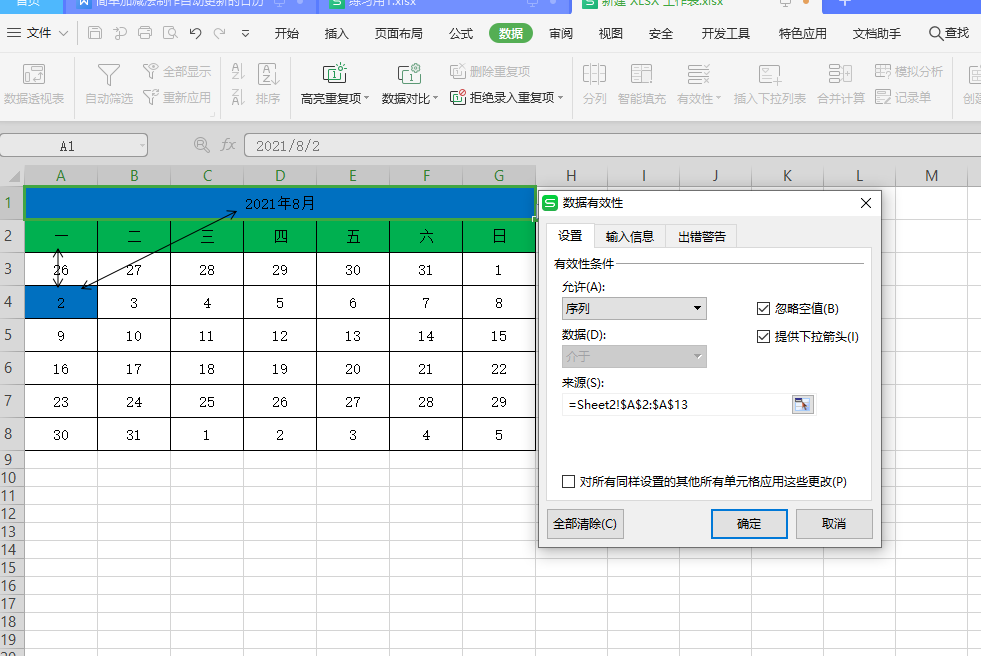Click the Undo arrow icon
Screen dimensions: 981x656
(196, 33)
